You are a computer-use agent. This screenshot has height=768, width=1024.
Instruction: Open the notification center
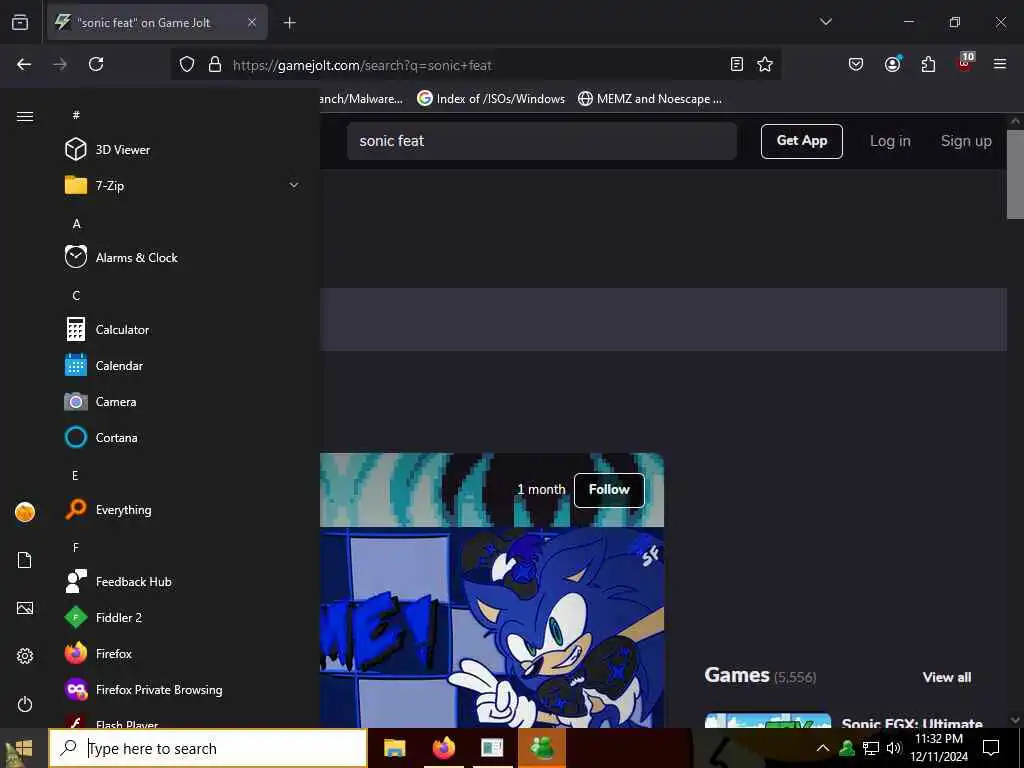(x=991, y=748)
